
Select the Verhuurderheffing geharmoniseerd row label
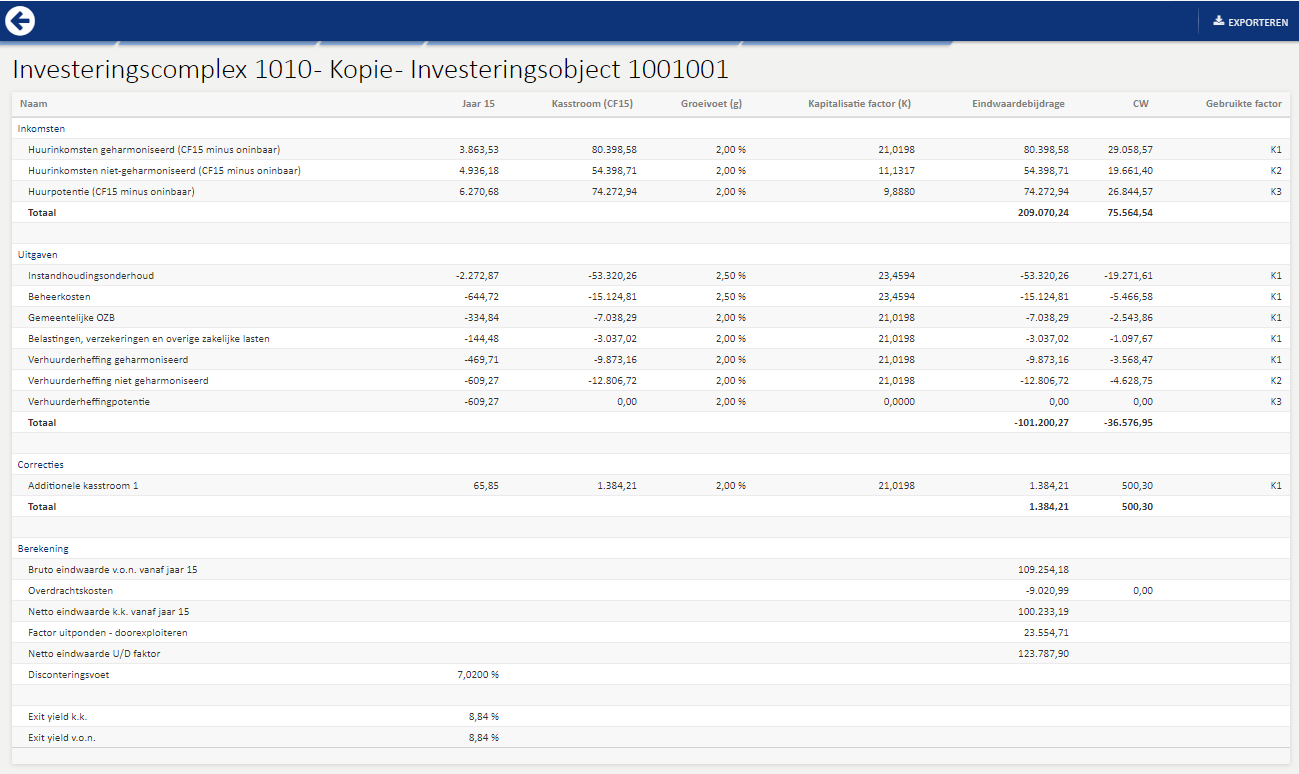pos(108,359)
